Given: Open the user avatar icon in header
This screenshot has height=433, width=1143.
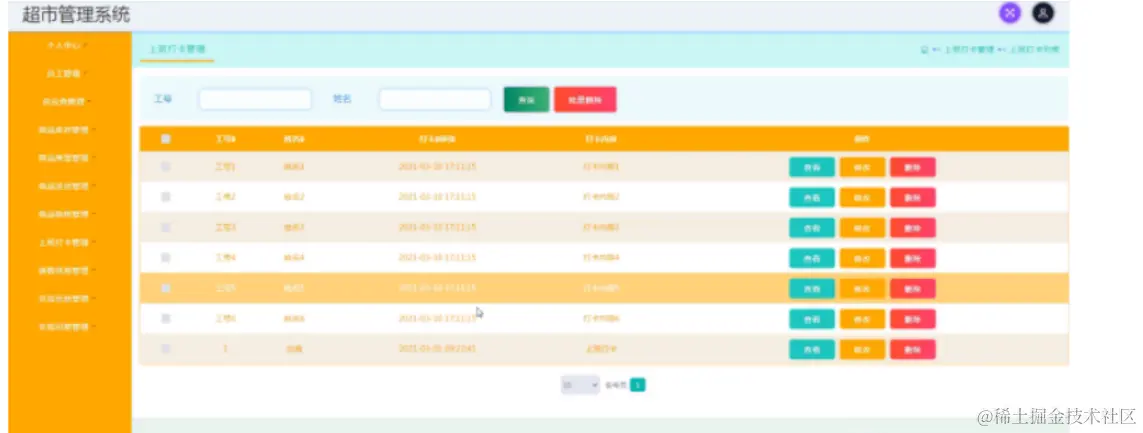Looking at the screenshot, I should [x=1044, y=12].
